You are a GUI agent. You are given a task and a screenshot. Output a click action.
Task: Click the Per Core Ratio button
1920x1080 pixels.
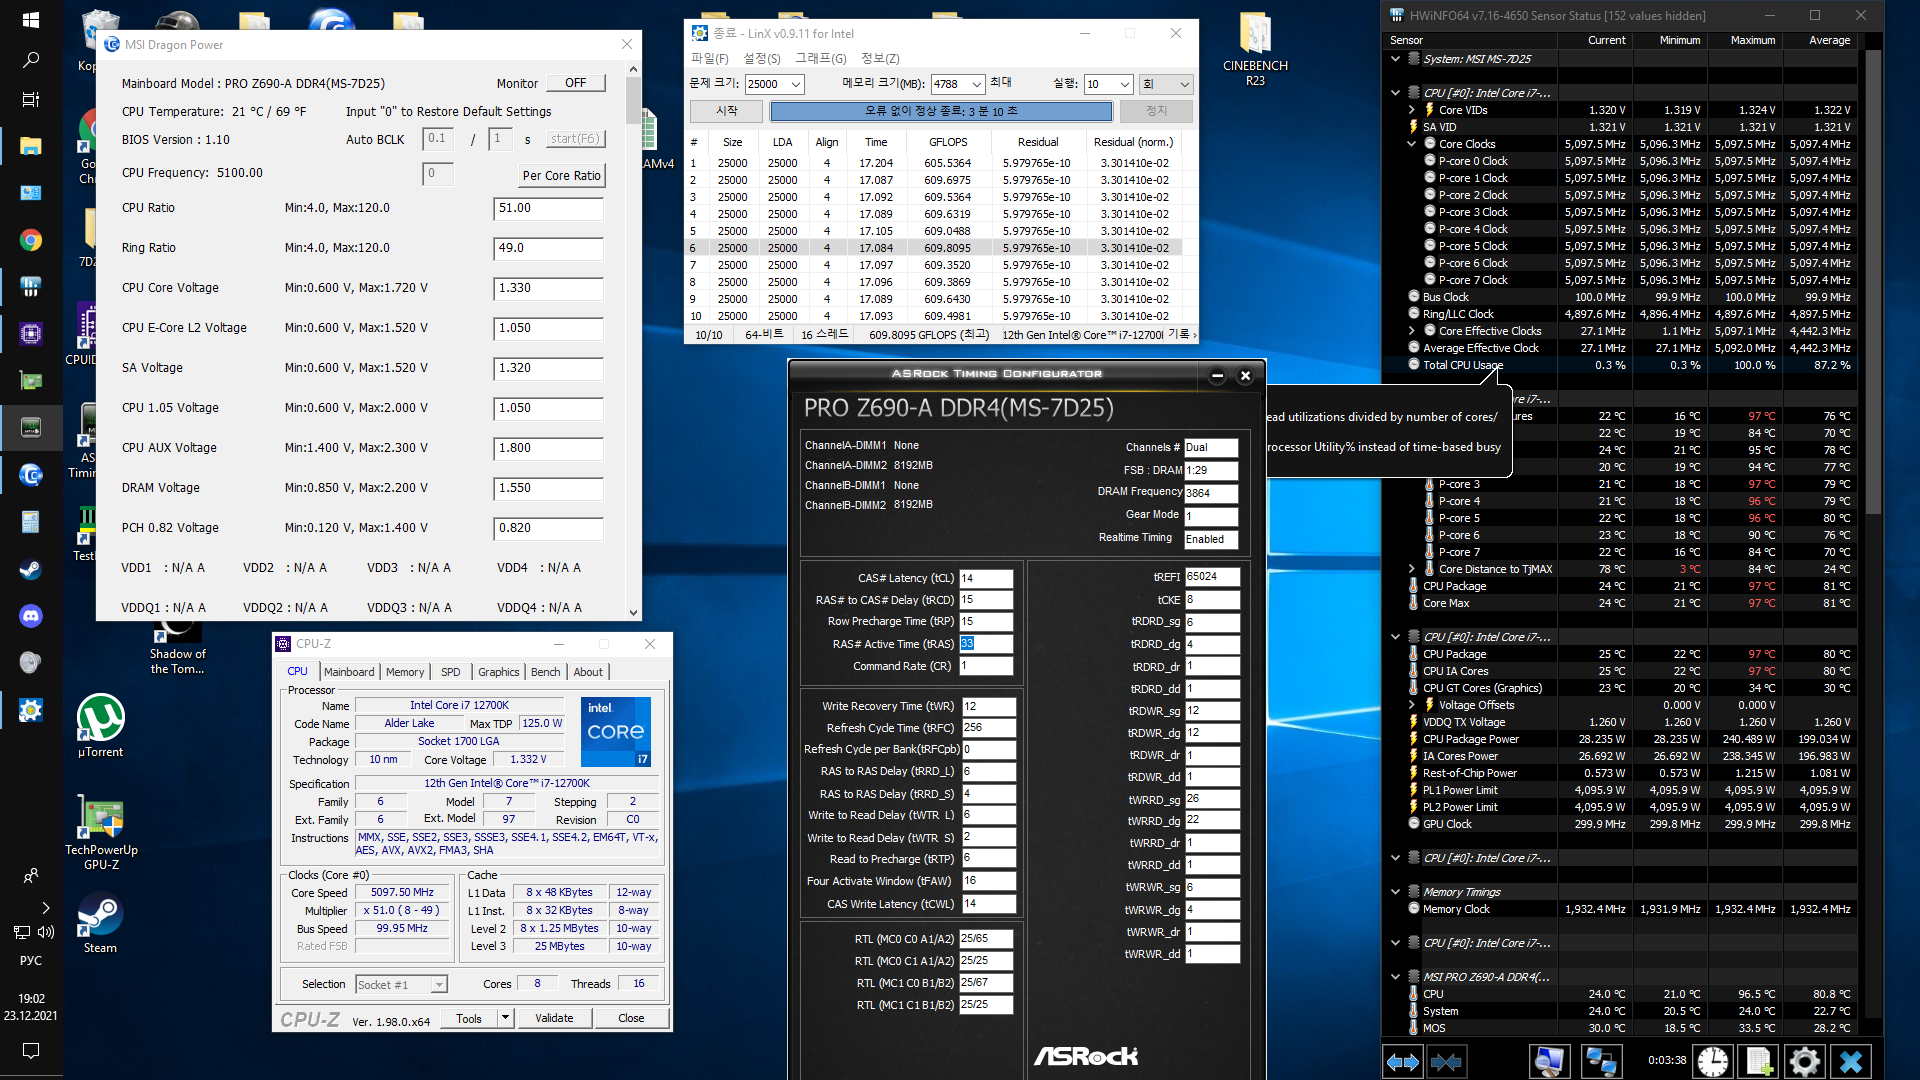coord(561,175)
